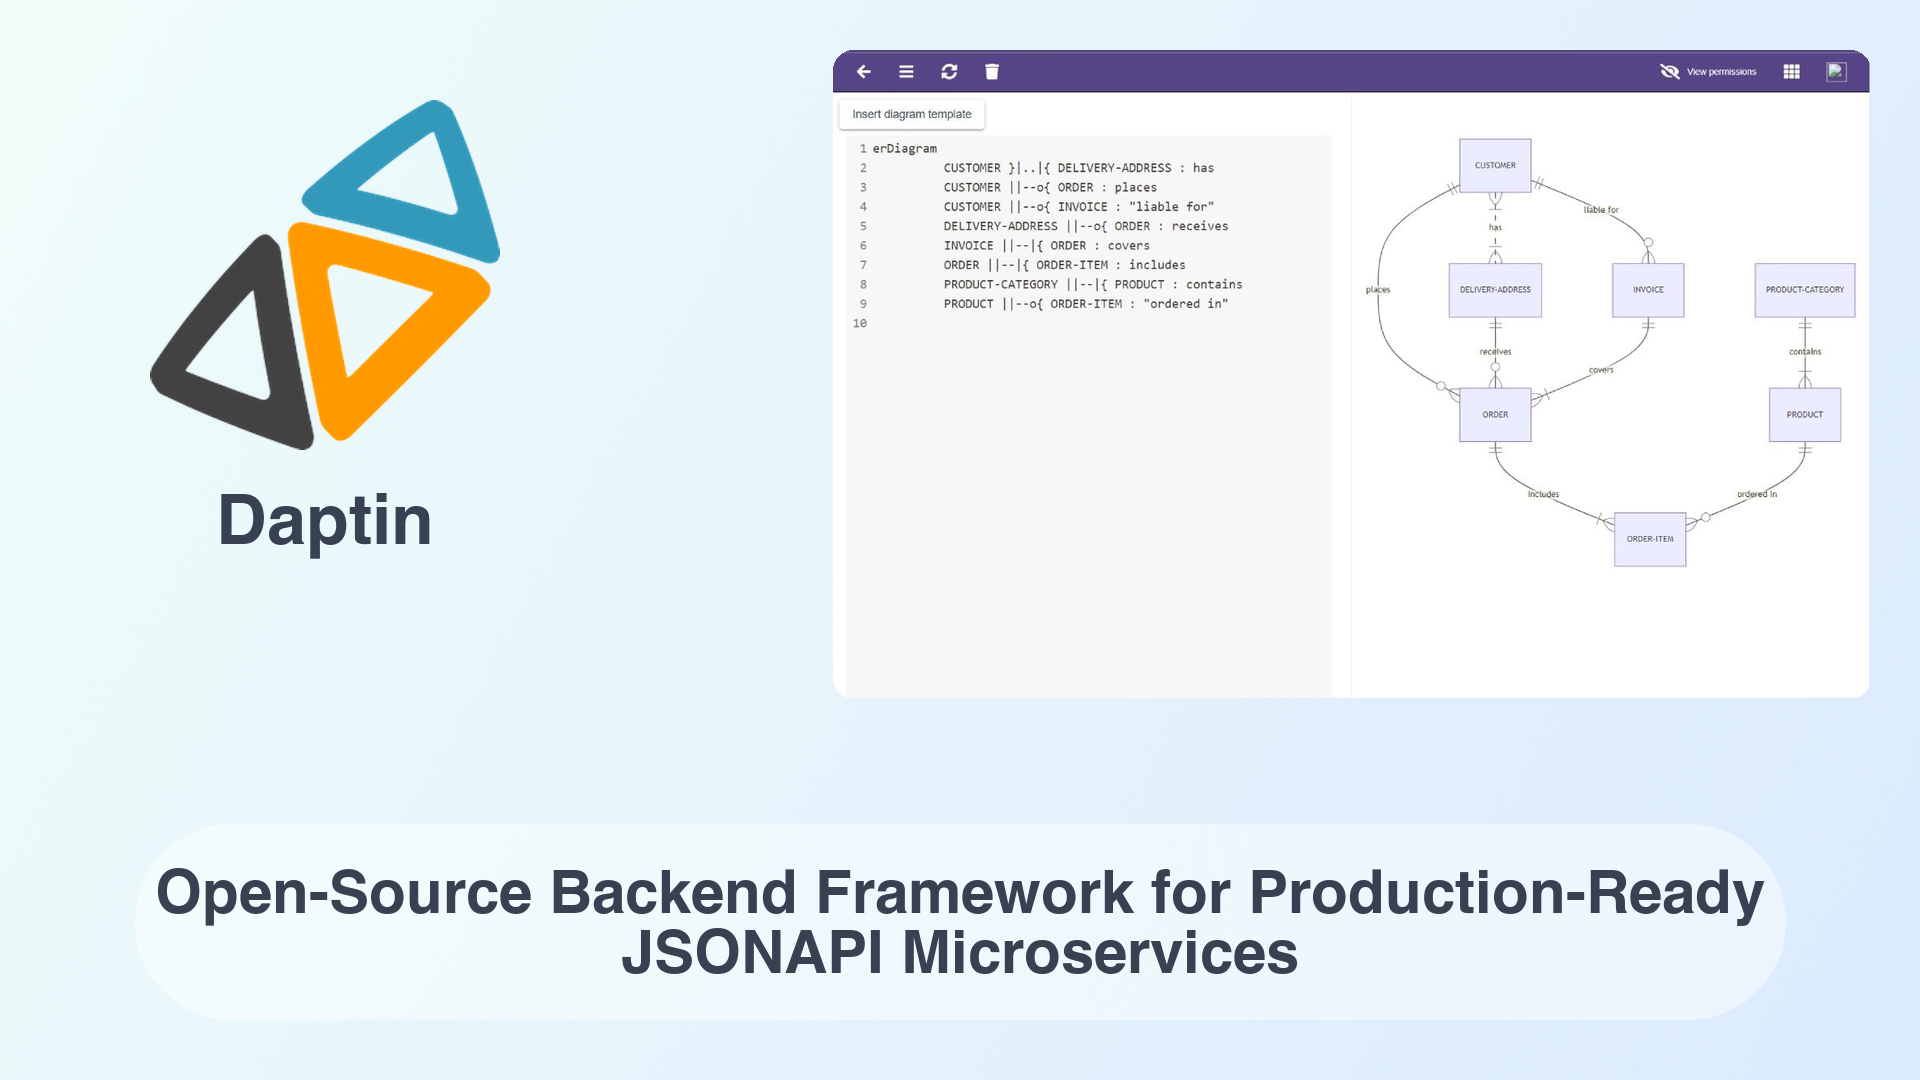The width and height of the screenshot is (1920, 1080).
Task: Click the refresh icon in toolbar
Action: tap(949, 72)
